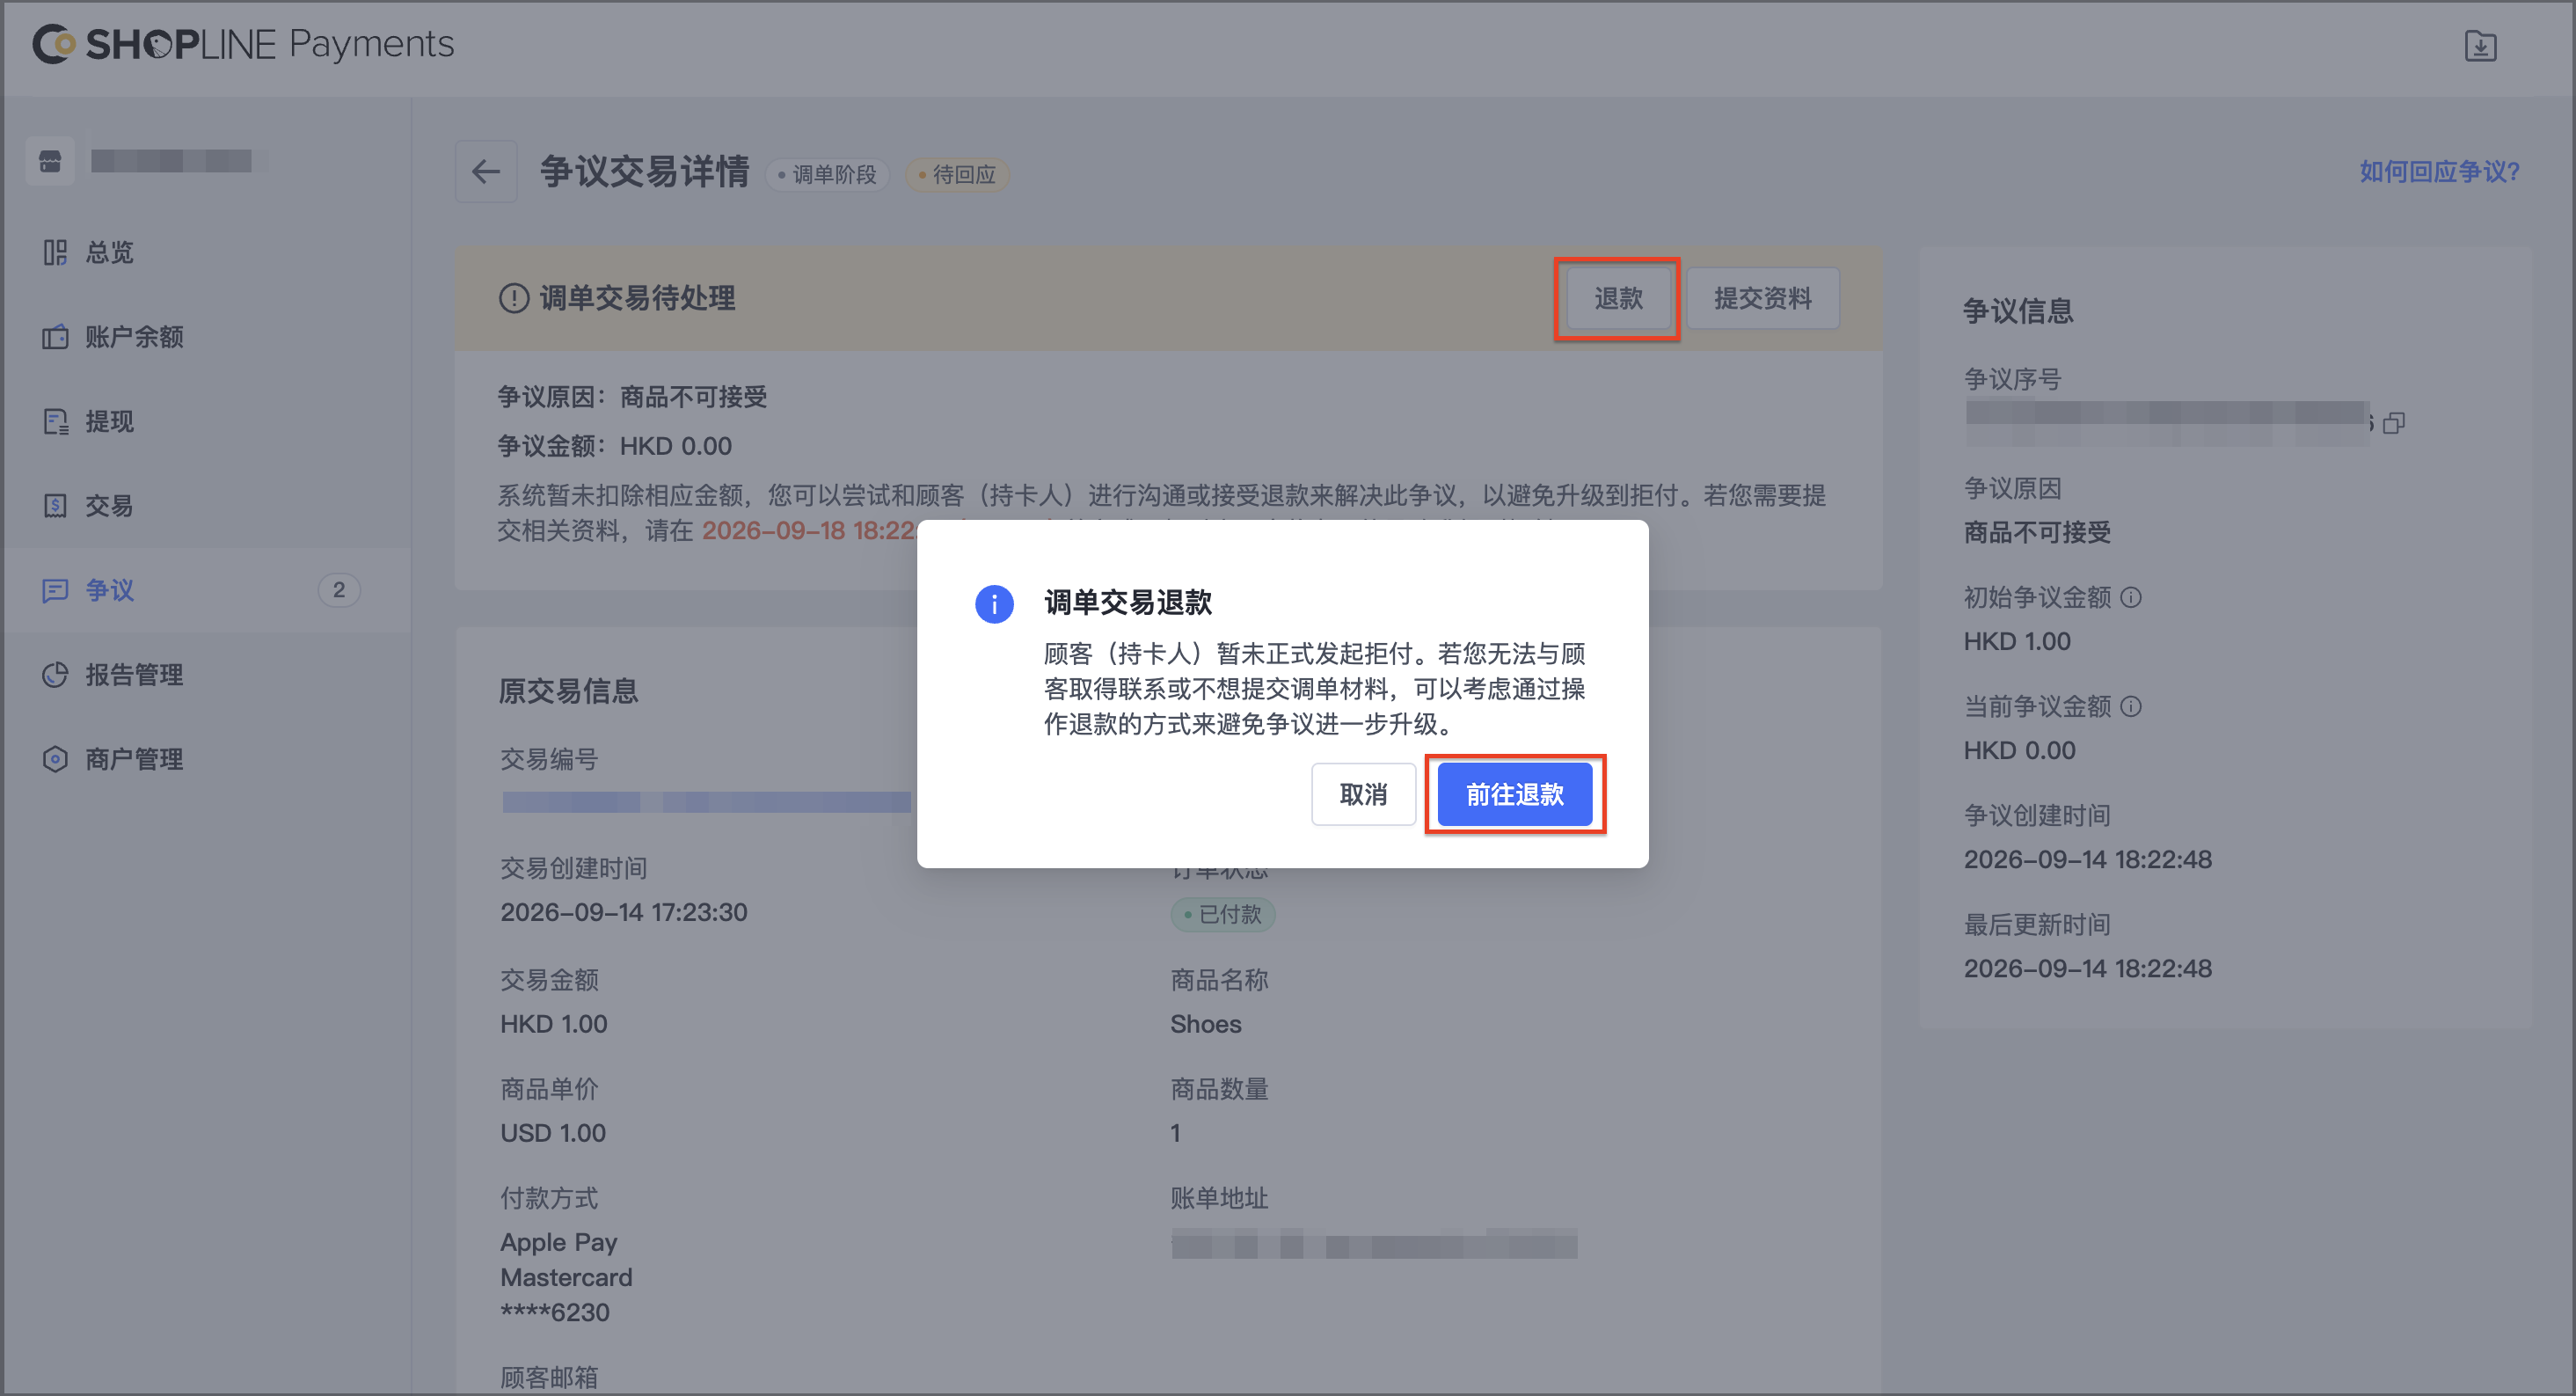Click the 待回应 status tag
This screenshot has width=2576, height=1396.
957,174
